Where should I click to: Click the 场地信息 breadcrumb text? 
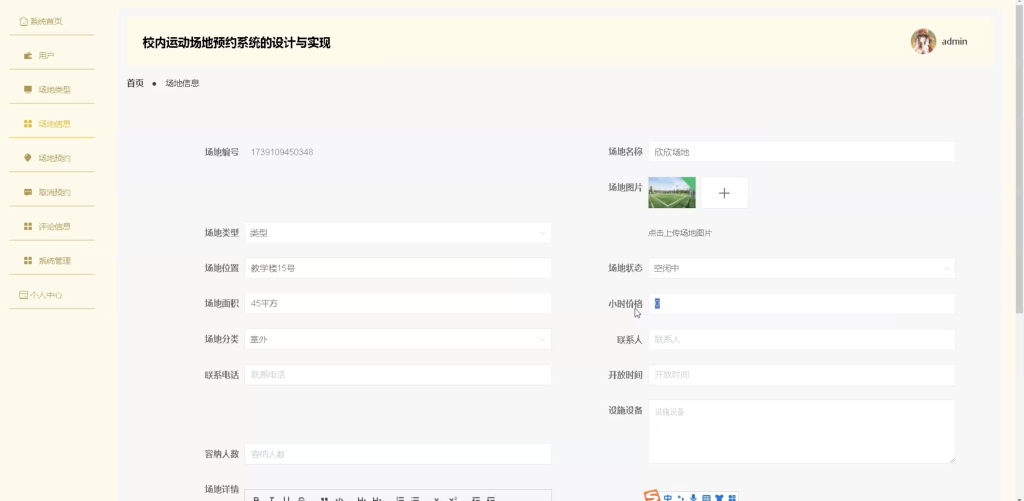(182, 83)
